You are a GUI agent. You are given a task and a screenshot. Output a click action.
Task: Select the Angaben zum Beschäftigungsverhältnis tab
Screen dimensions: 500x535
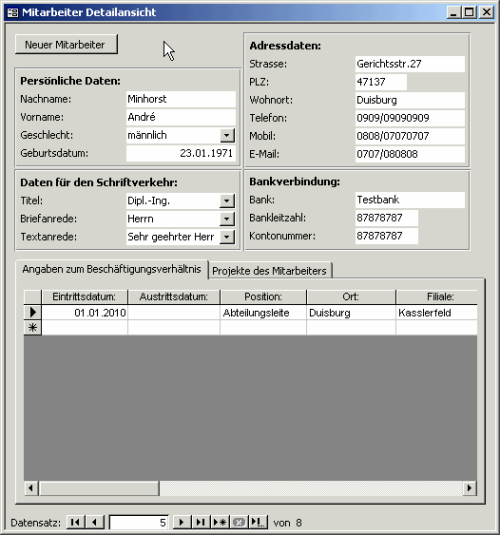pyautogui.click(x=112, y=269)
